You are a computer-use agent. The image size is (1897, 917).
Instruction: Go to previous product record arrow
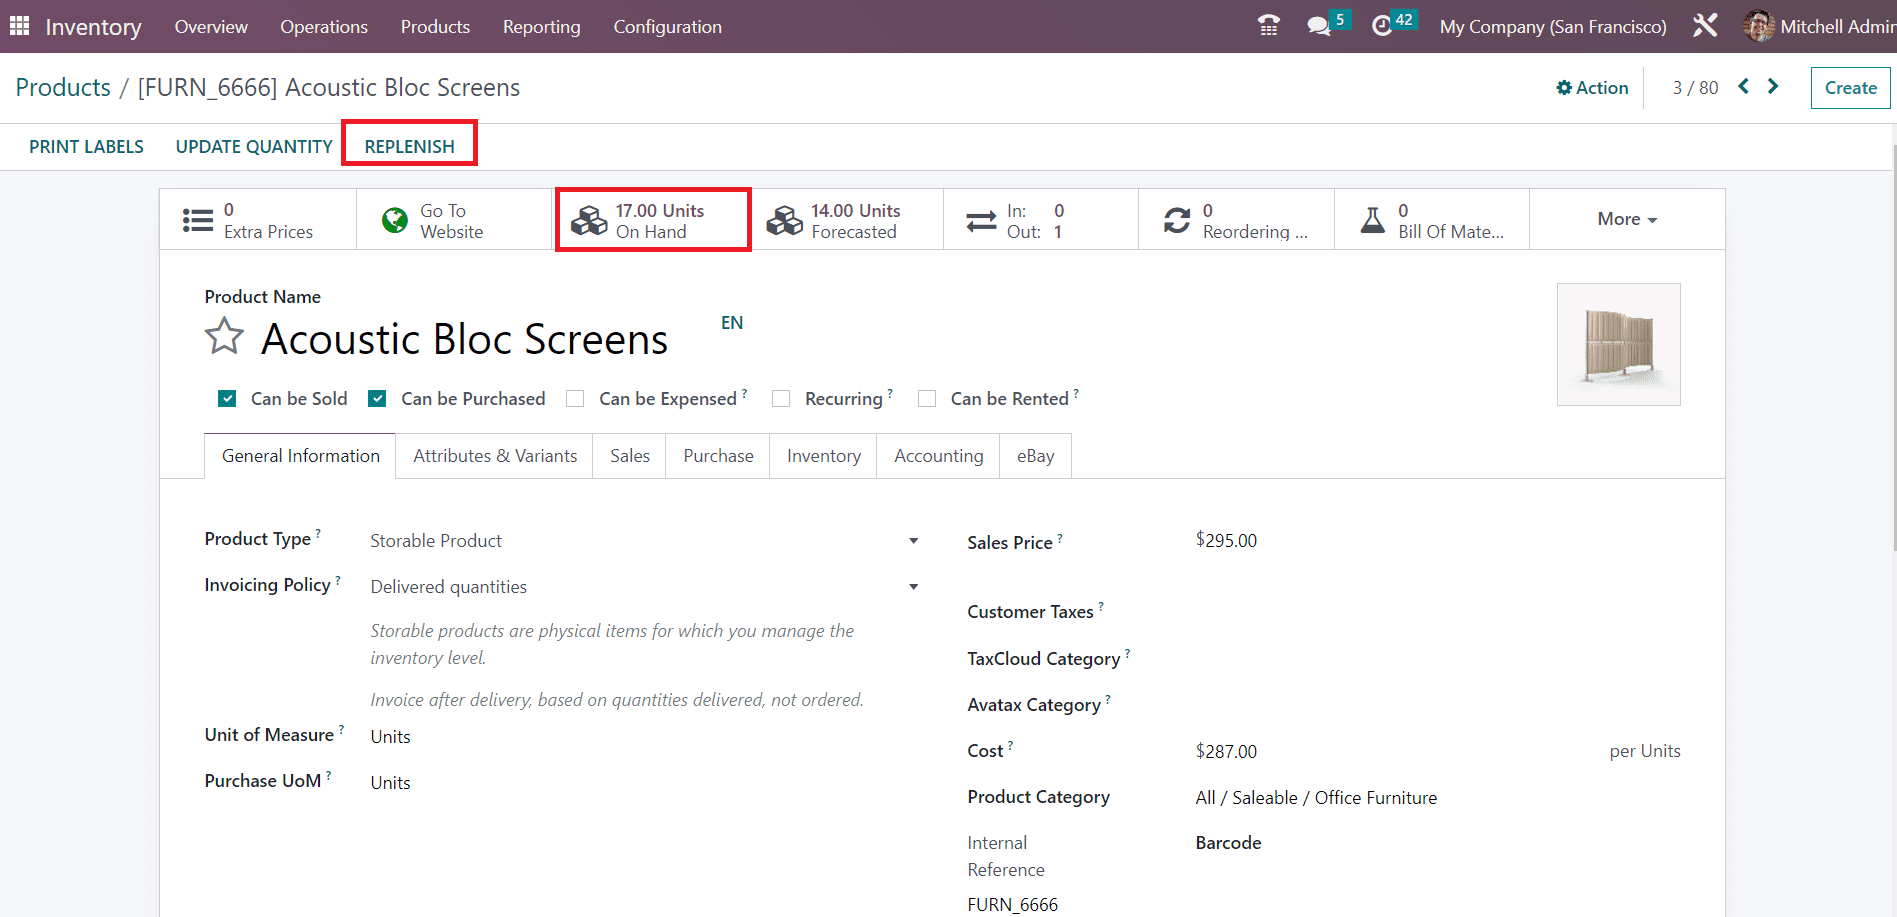1743,87
